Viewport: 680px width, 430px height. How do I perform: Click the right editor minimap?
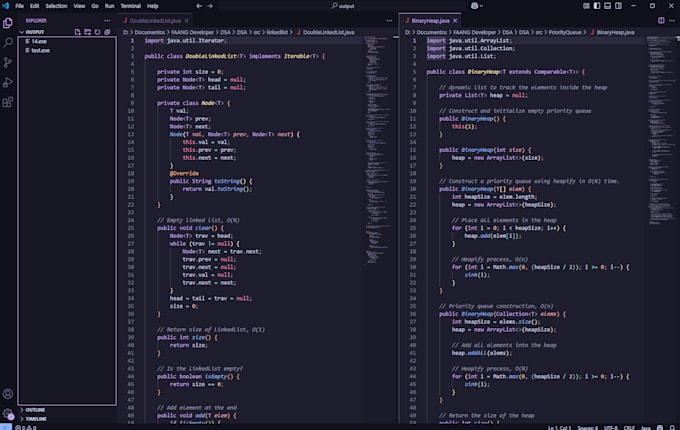click(661, 130)
